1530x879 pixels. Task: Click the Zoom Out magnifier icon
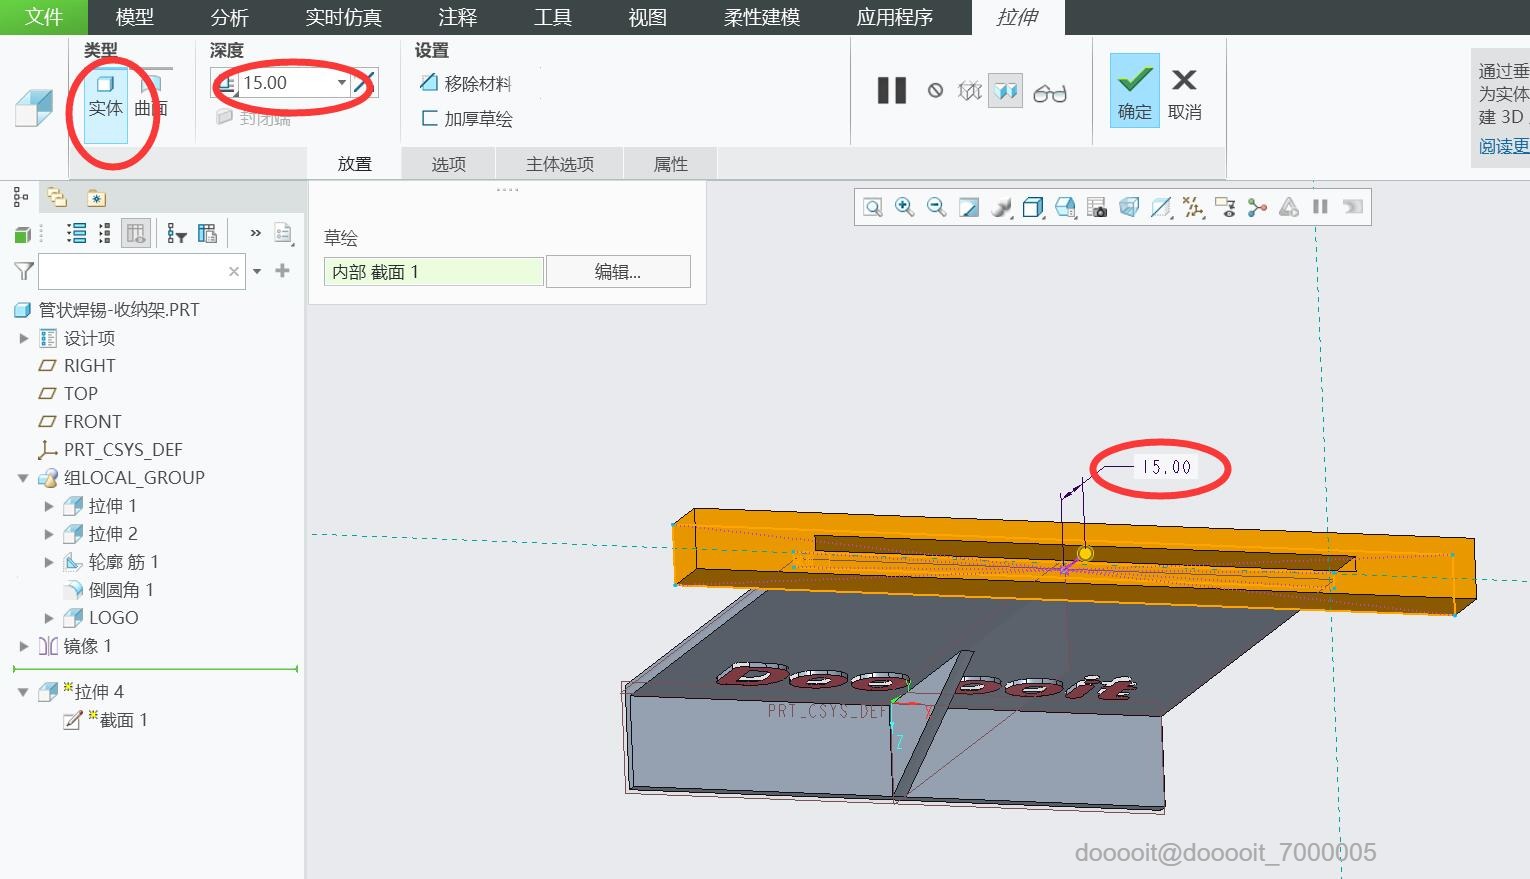[937, 207]
